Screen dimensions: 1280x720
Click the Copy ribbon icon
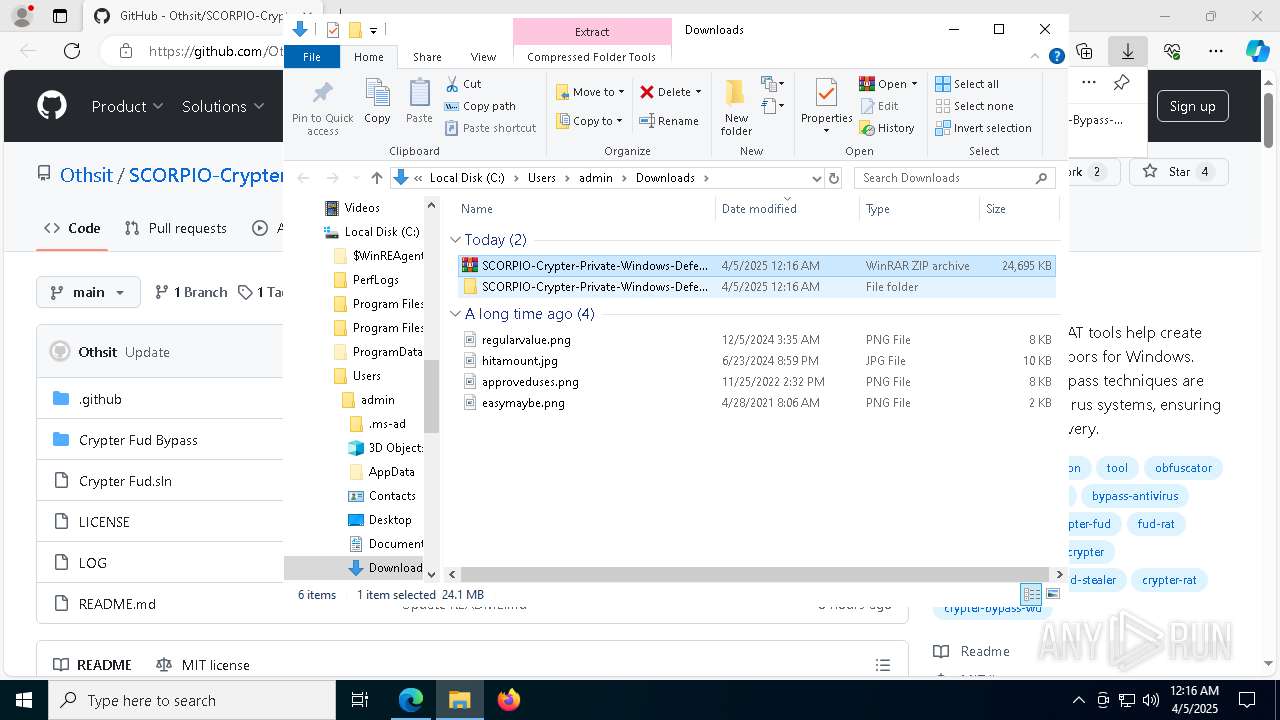pos(377,101)
